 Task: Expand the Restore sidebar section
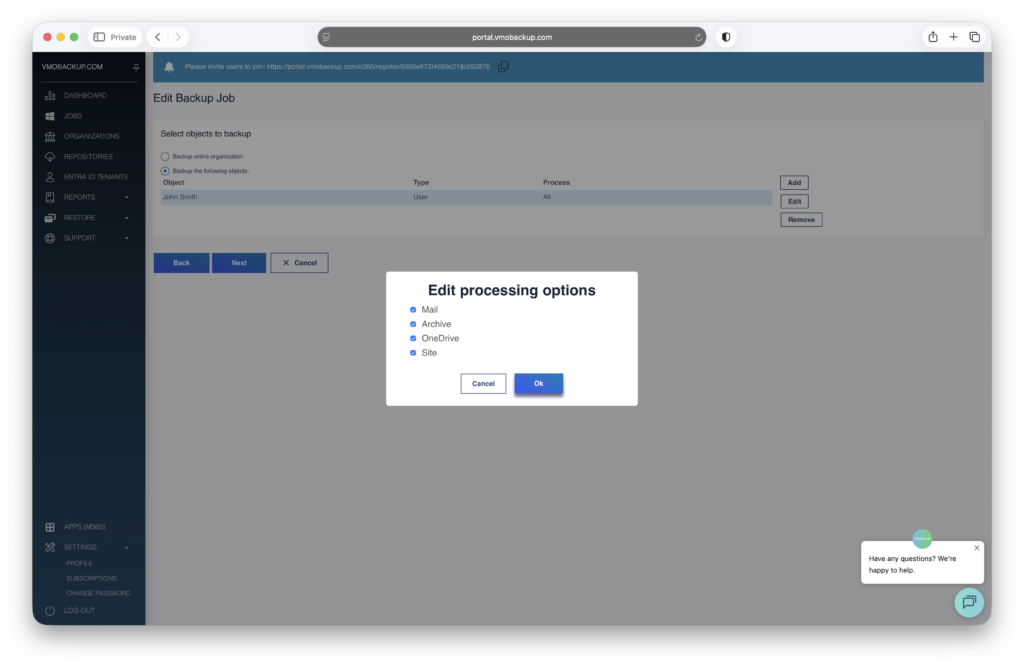(x=127, y=218)
